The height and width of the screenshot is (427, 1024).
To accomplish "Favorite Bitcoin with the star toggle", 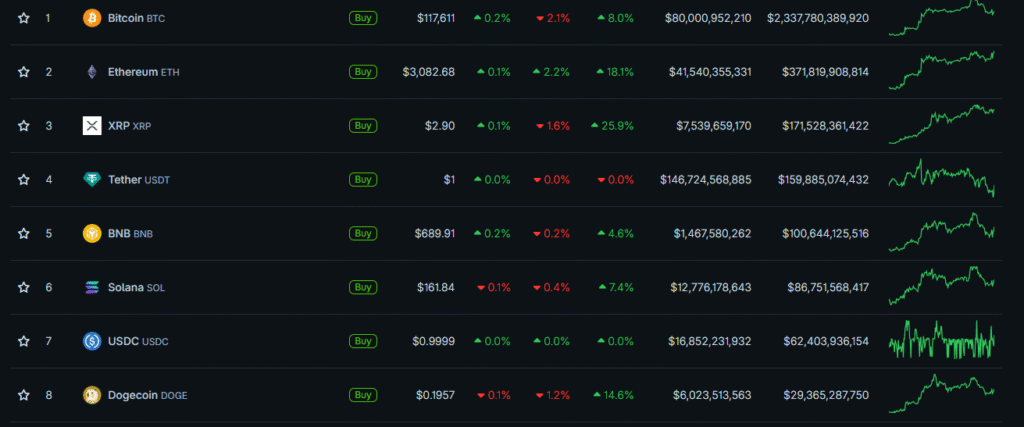I will (x=23, y=18).
